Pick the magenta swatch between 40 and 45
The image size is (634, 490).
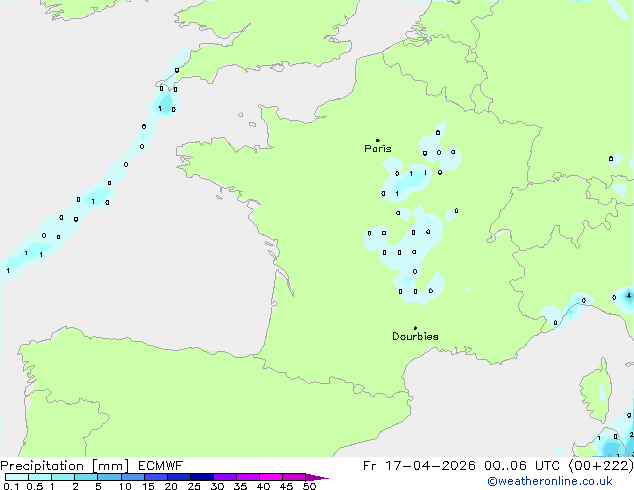pyautogui.click(x=271, y=477)
